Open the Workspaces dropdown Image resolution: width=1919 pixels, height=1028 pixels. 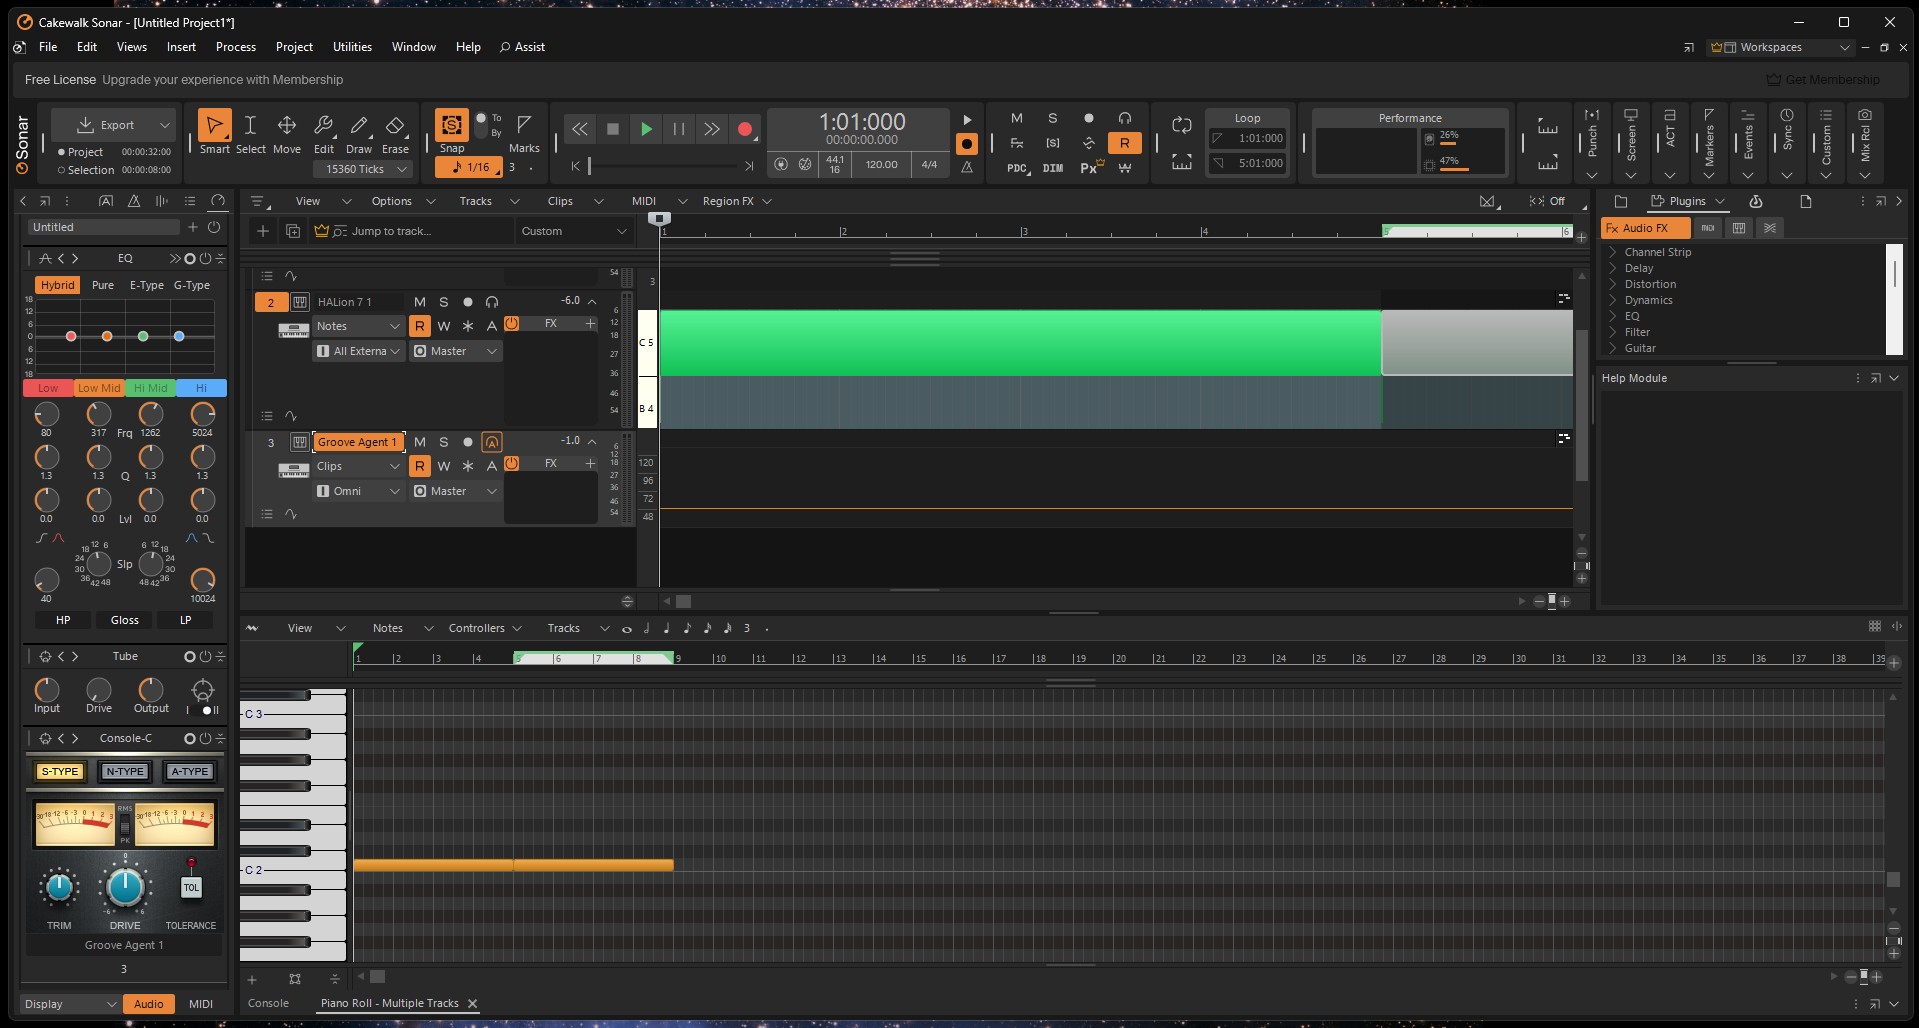click(1783, 47)
